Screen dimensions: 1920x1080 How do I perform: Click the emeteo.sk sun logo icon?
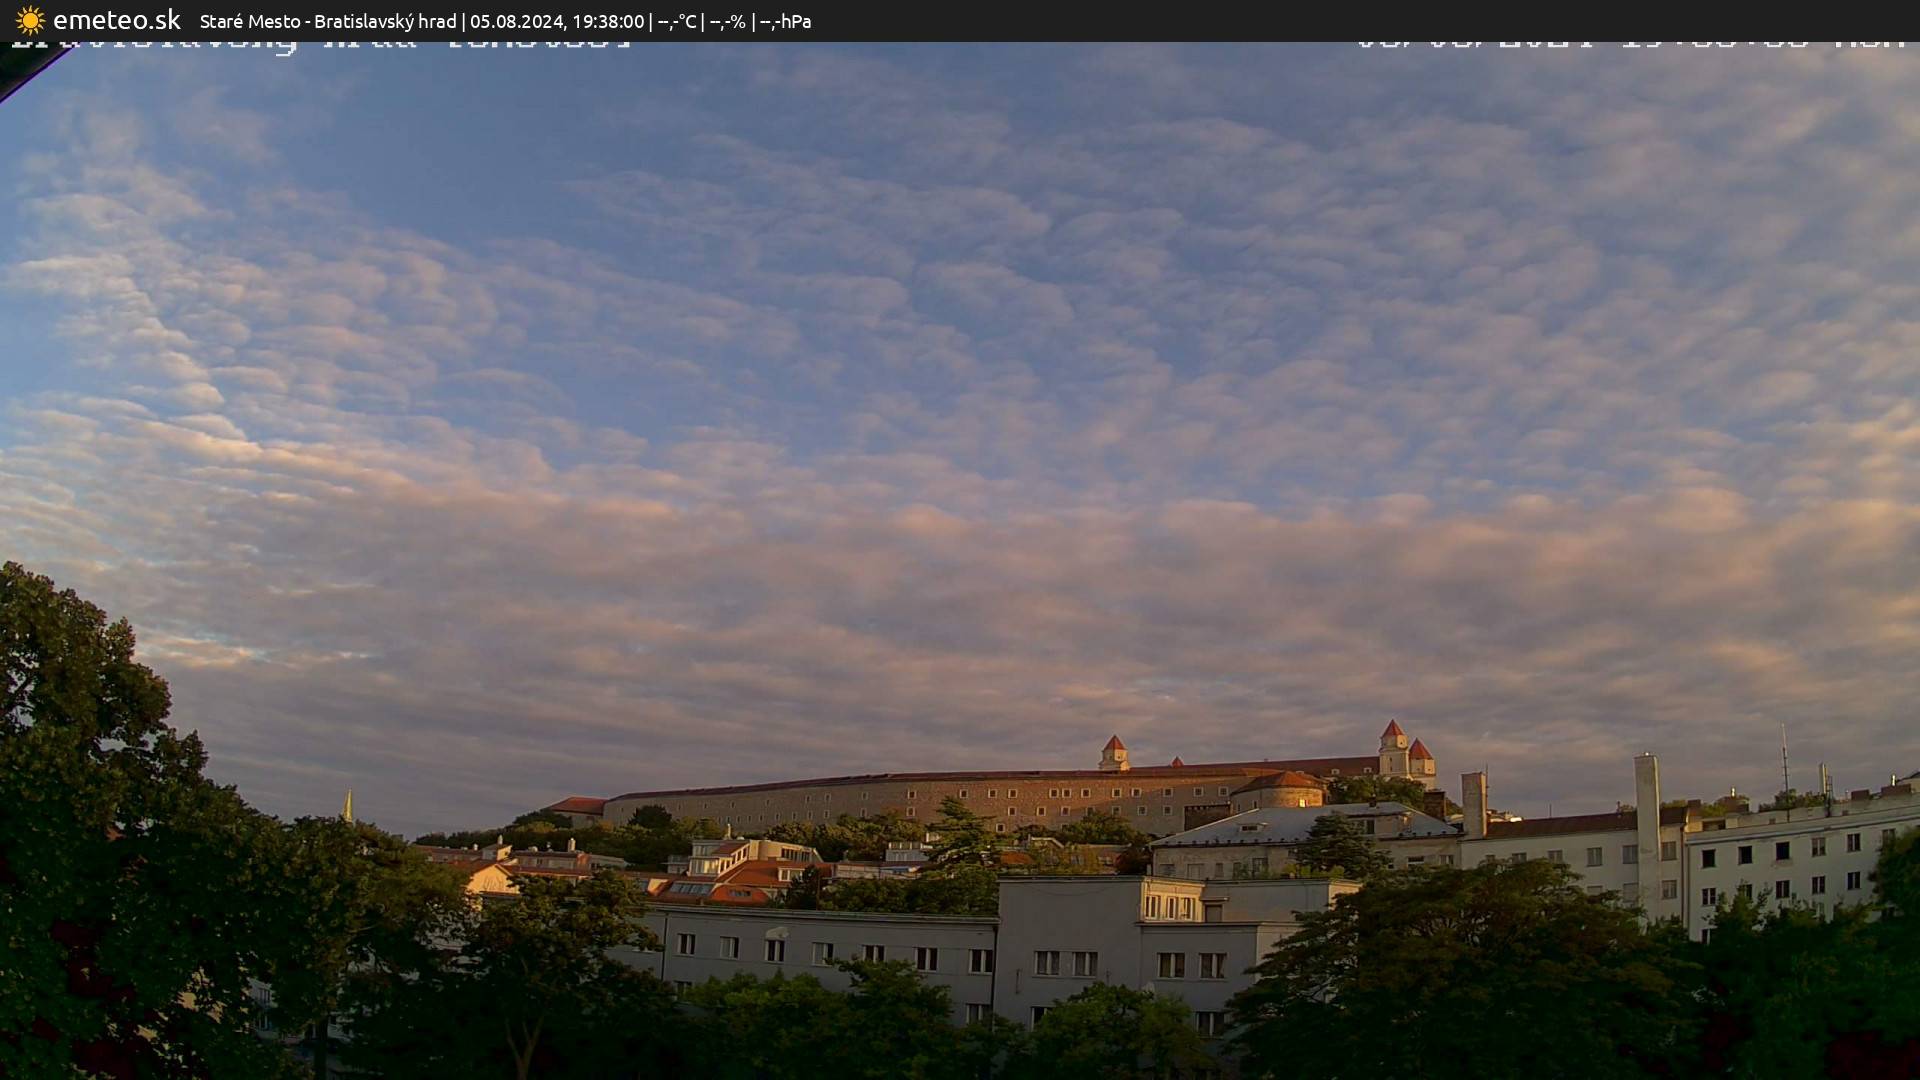pos(30,20)
